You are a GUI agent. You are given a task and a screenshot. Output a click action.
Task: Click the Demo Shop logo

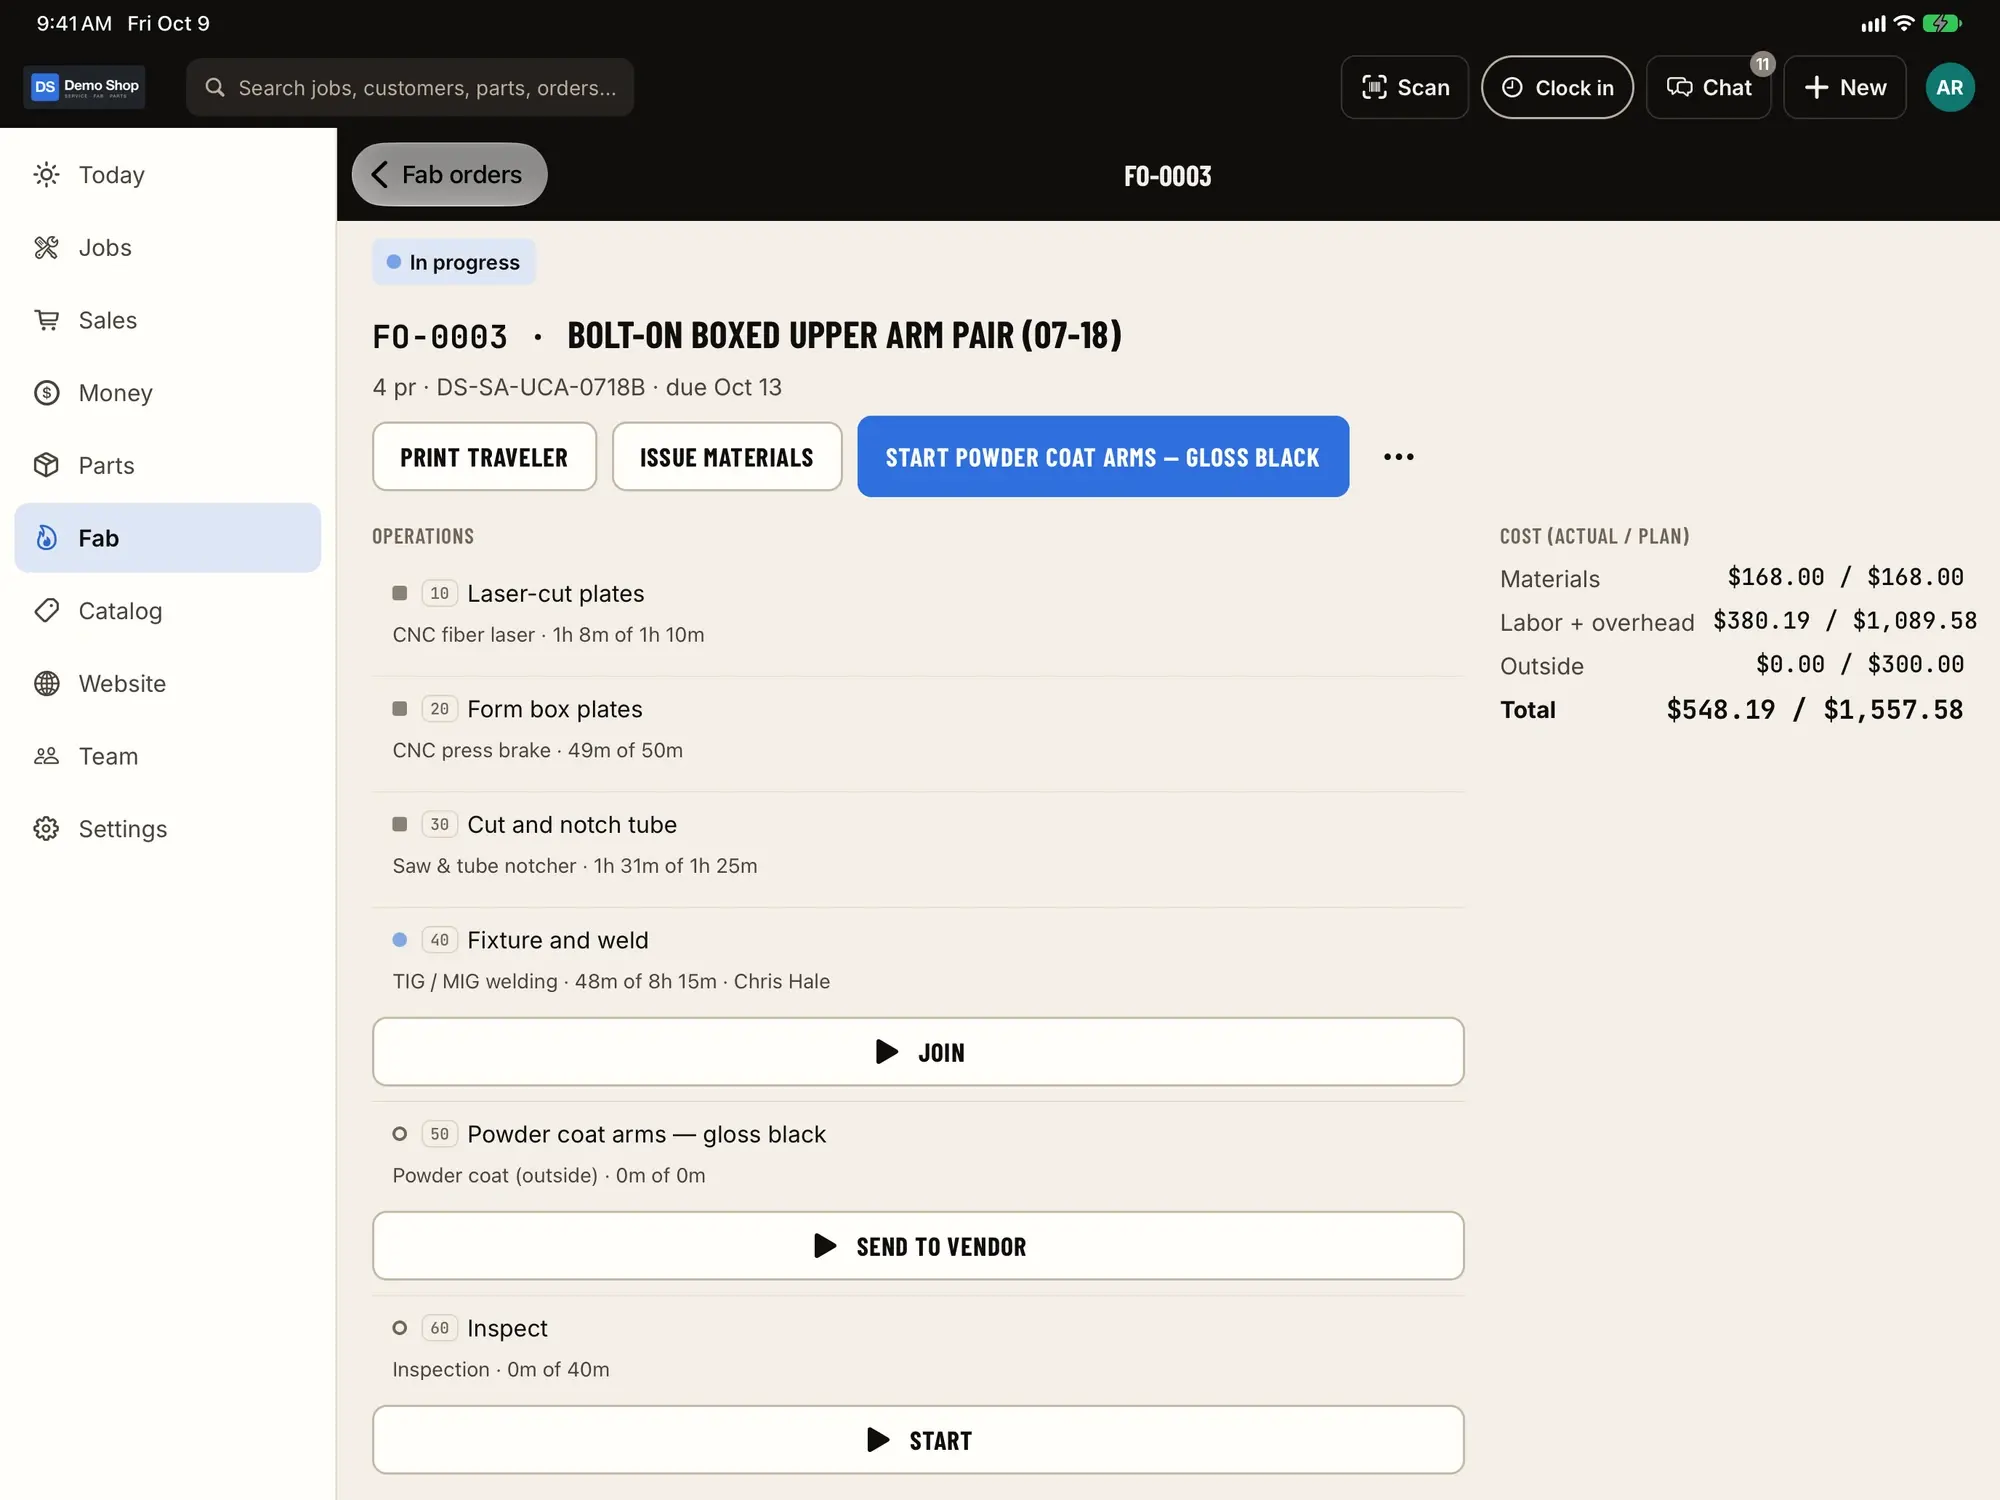pos(85,87)
